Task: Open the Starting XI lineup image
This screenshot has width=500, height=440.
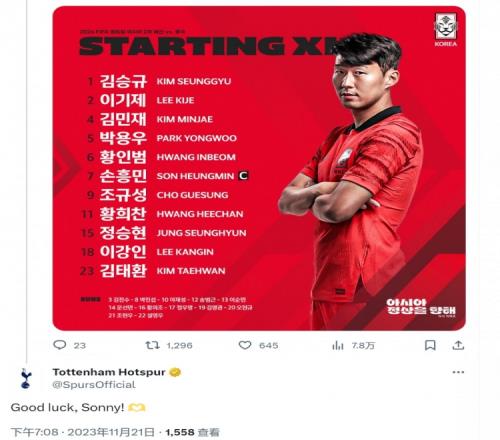Action: pyautogui.click(x=259, y=168)
